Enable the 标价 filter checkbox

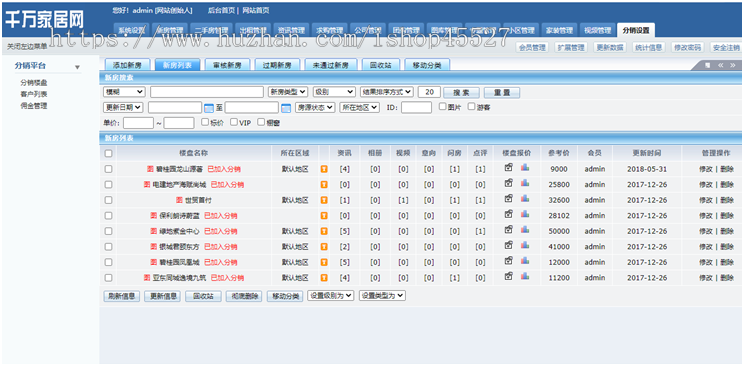tap(205, 122)
